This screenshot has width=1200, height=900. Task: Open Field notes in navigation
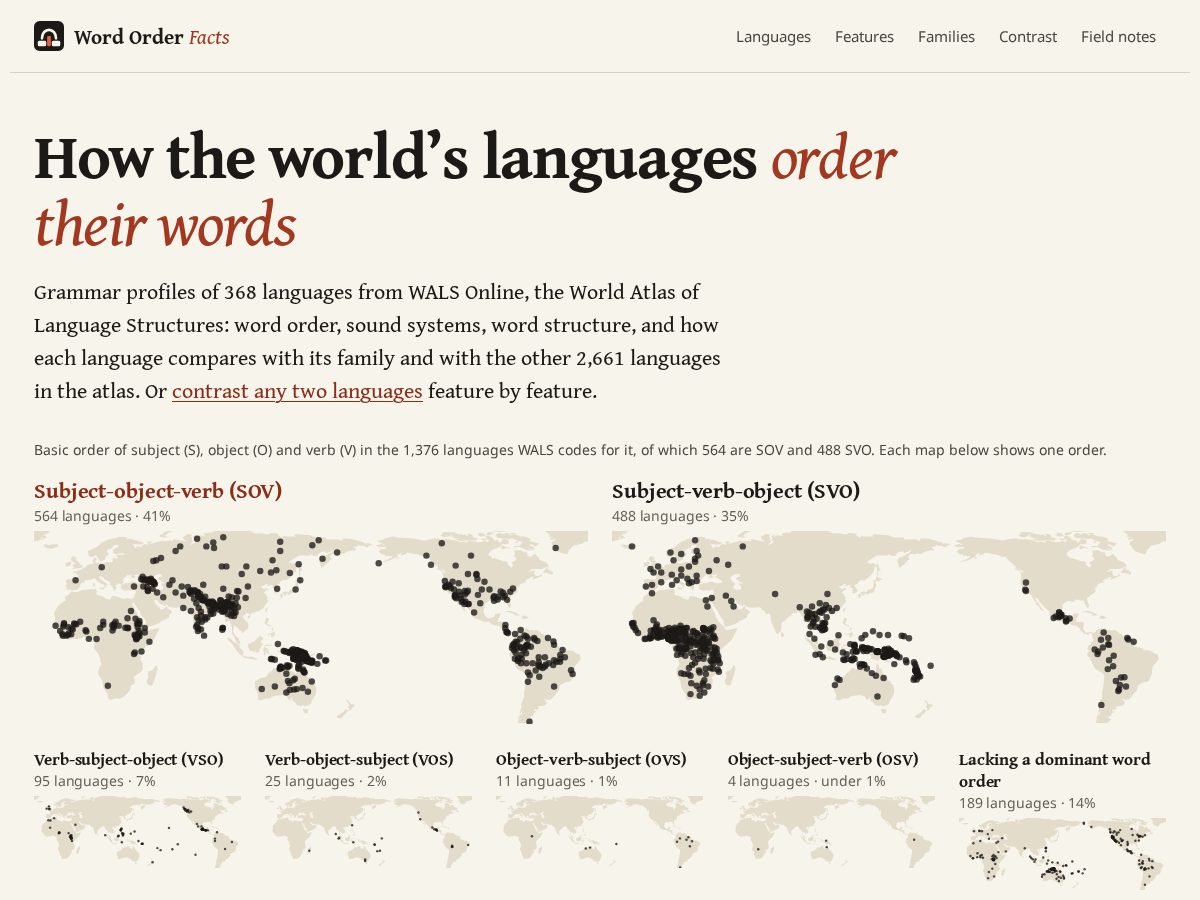[1118, 37]
